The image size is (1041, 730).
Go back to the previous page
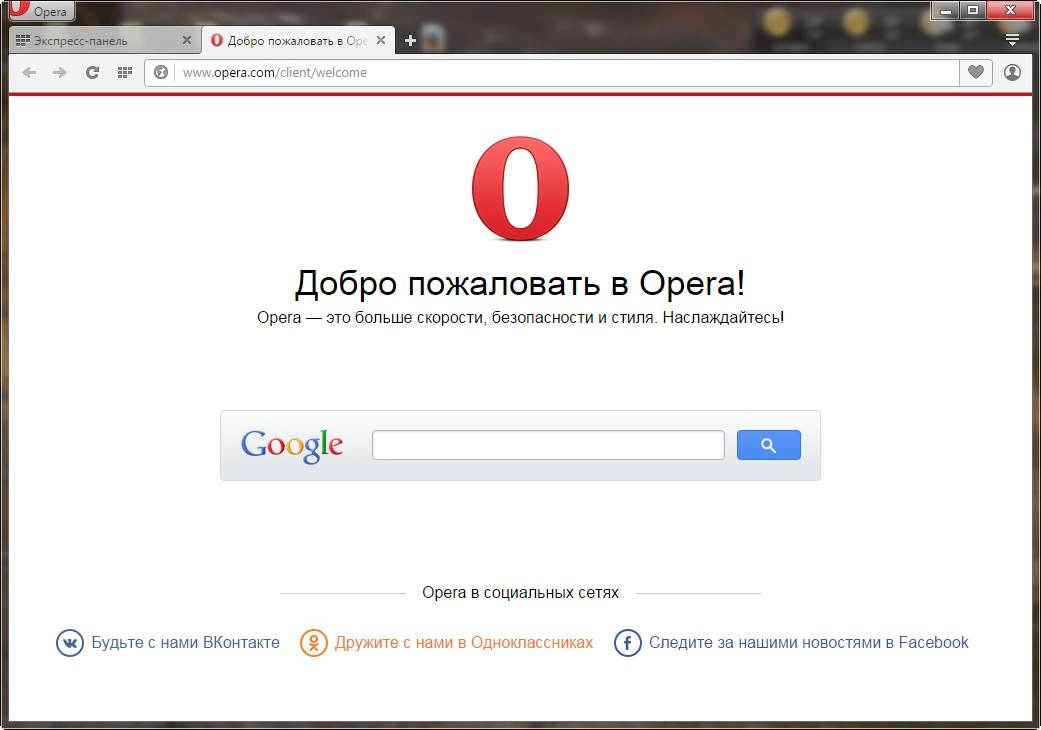[x=29, y=72]
